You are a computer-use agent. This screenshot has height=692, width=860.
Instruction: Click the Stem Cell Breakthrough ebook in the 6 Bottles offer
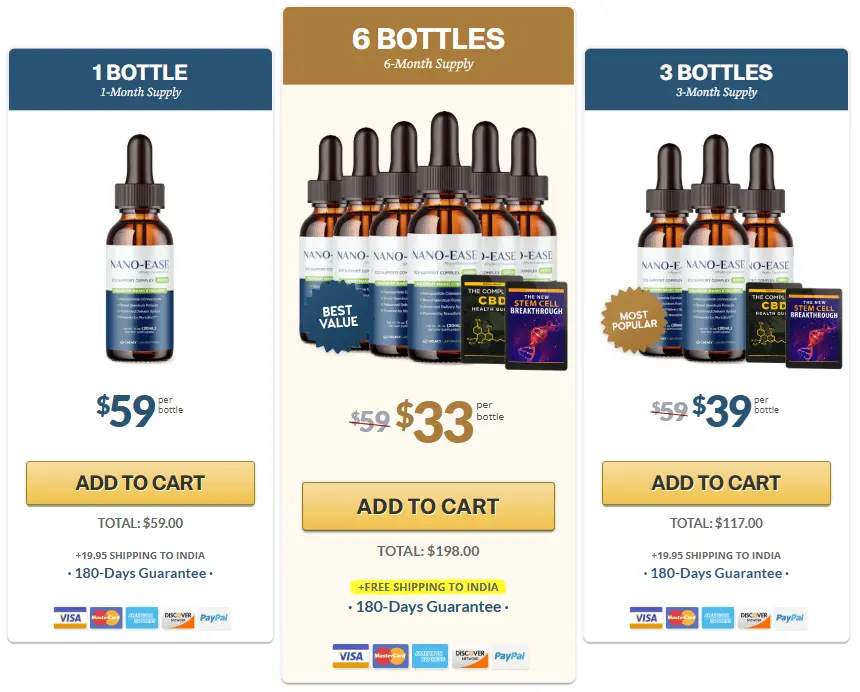[x=536, y=326]
